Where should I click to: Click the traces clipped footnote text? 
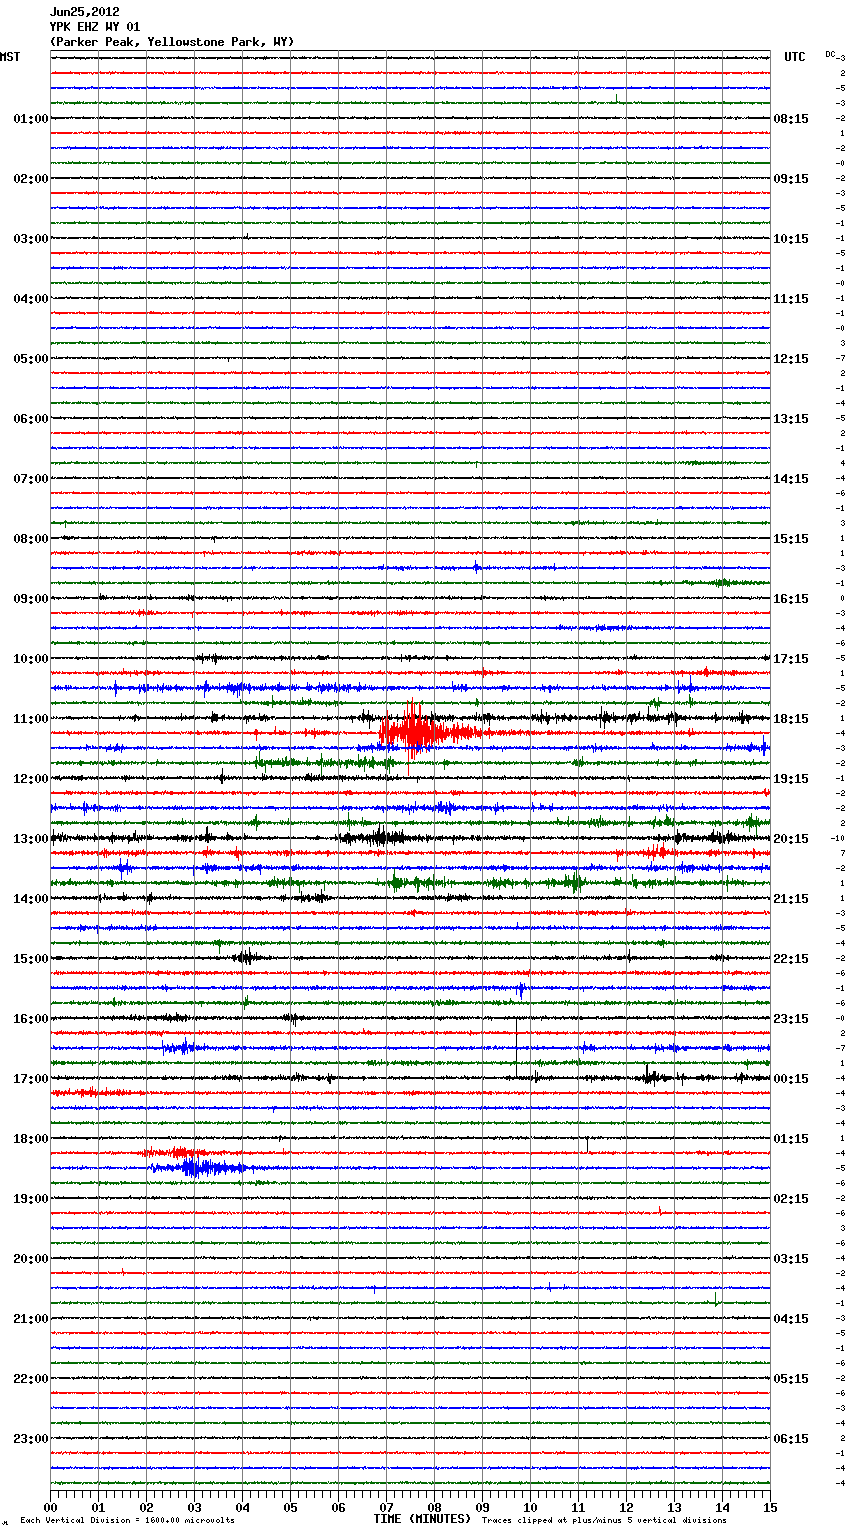tap(604, 1520)
